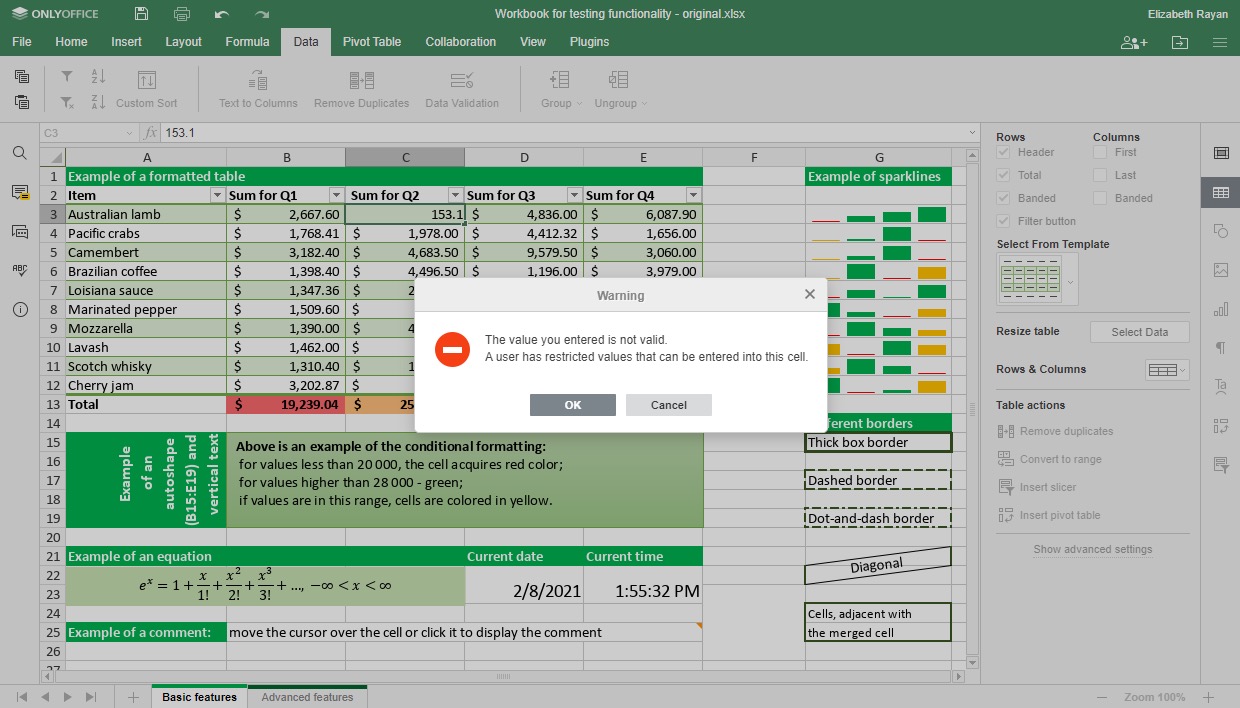Screen dimensions: 1240x708
Task: Click the formula bar input field
Action: pyautogui.click(x=563, y=133)
